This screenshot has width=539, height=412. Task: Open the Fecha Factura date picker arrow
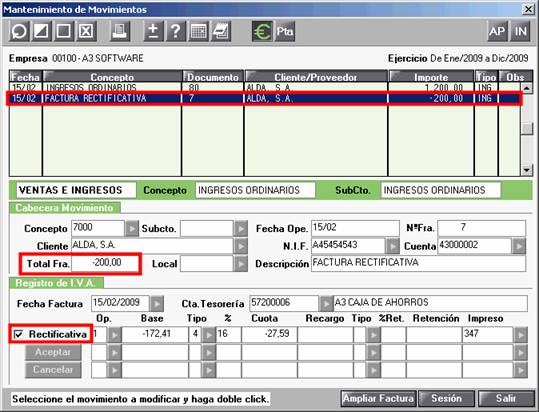pos(157,304)
